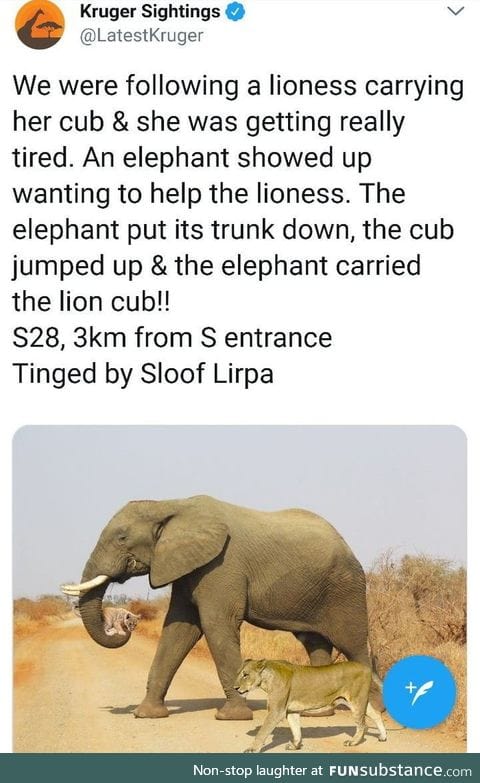Expand the tweet options chevron
This screenshot has height=783, width=480.
456,11
